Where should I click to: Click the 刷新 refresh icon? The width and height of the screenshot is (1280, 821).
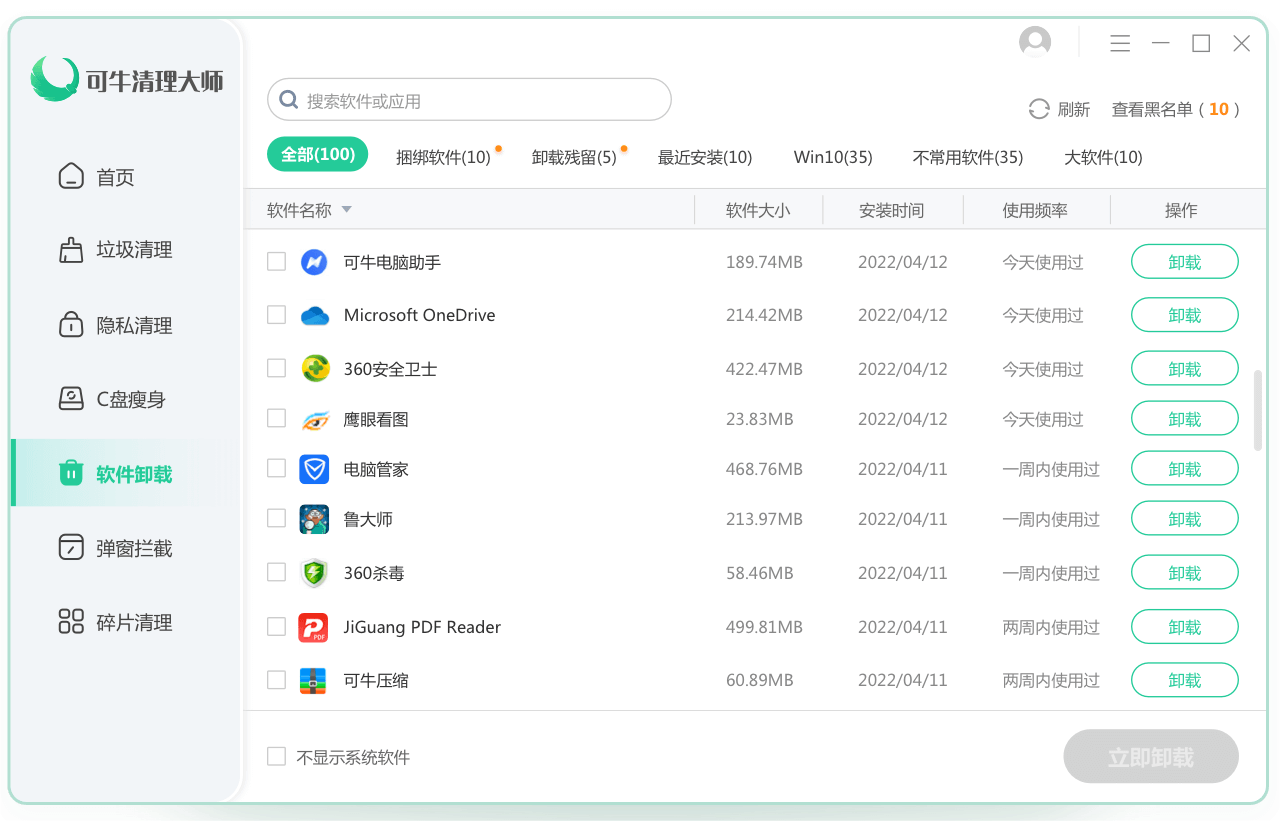pyautogui.click(x=1039, y=109)
